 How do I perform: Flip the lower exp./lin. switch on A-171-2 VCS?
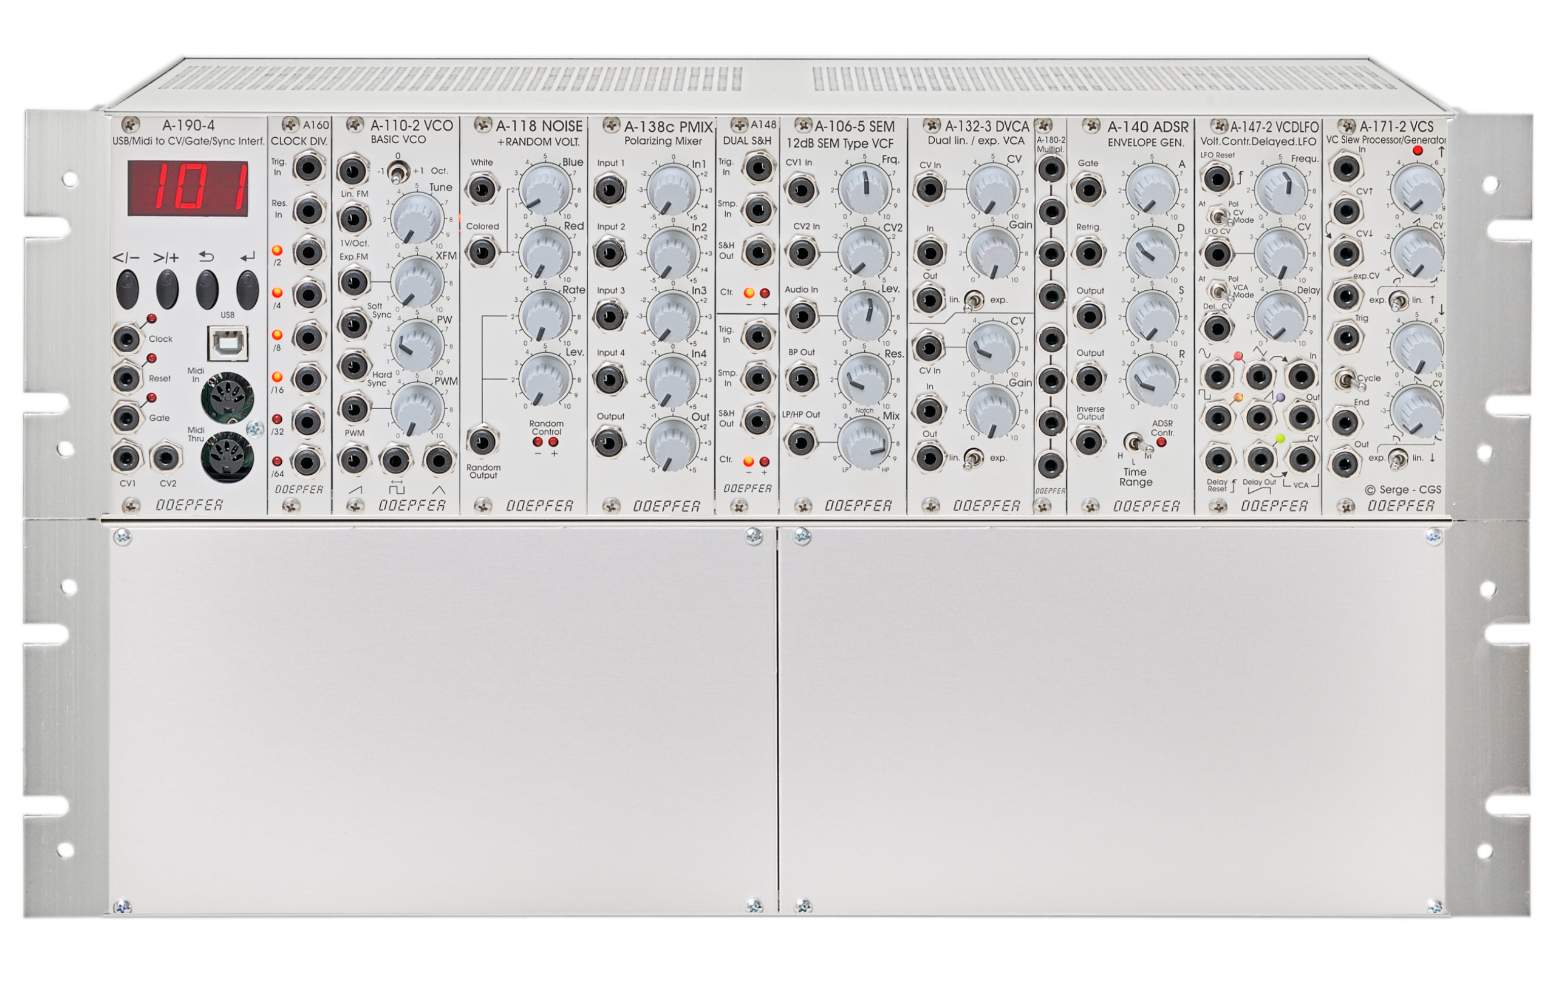1399,457
